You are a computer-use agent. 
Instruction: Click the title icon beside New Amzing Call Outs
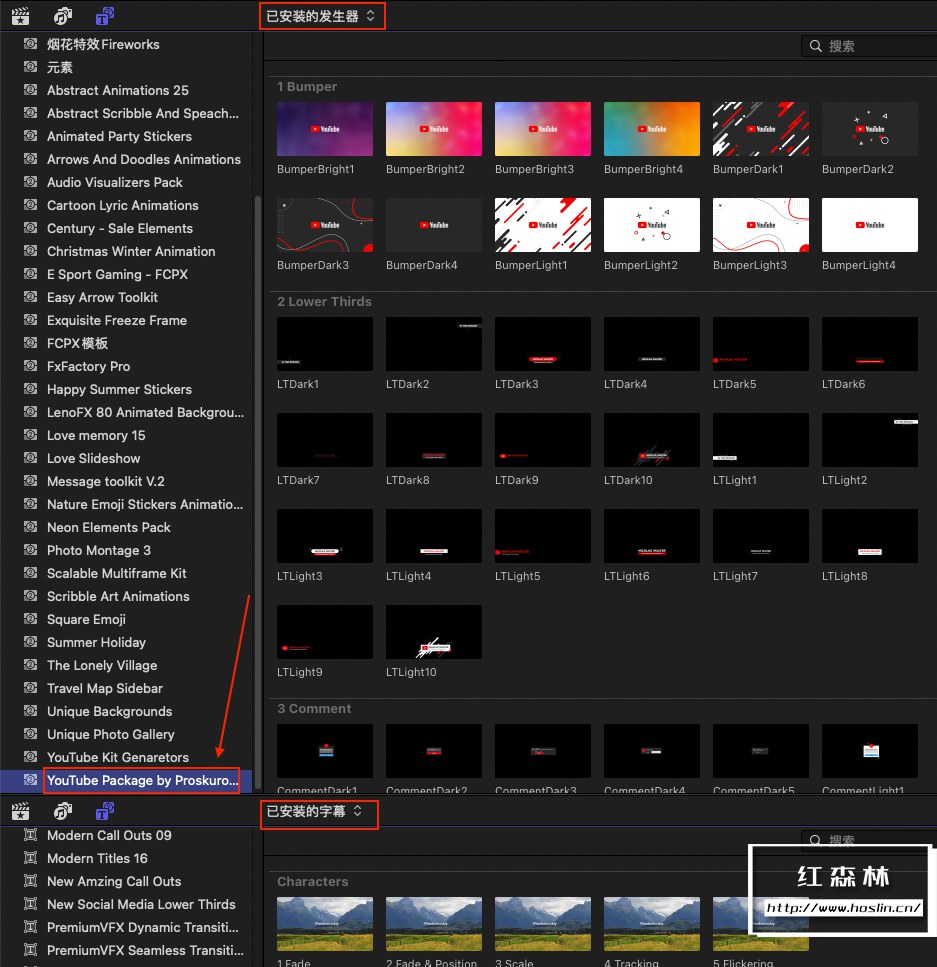click(30, 881)
